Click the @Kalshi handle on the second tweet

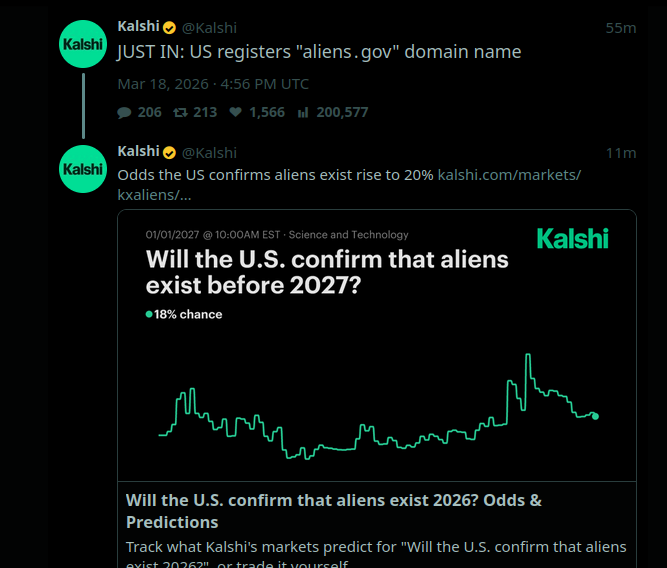click(209, 152)
